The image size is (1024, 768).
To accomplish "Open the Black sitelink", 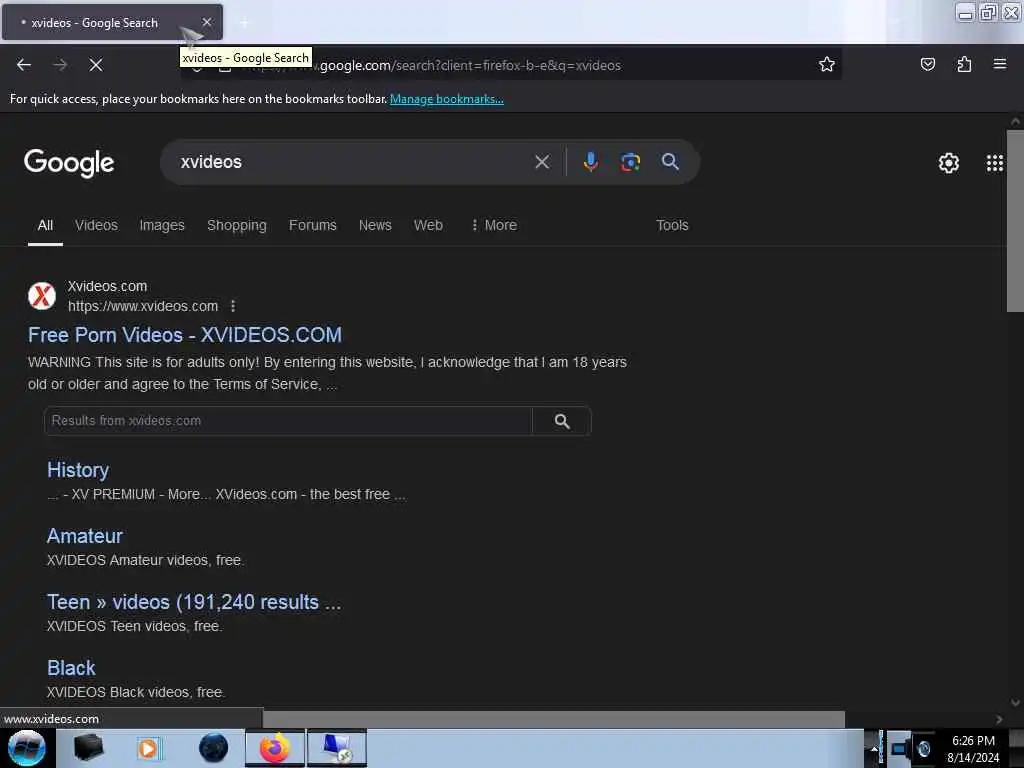I will pyautogui.click(x=71, y=668).
